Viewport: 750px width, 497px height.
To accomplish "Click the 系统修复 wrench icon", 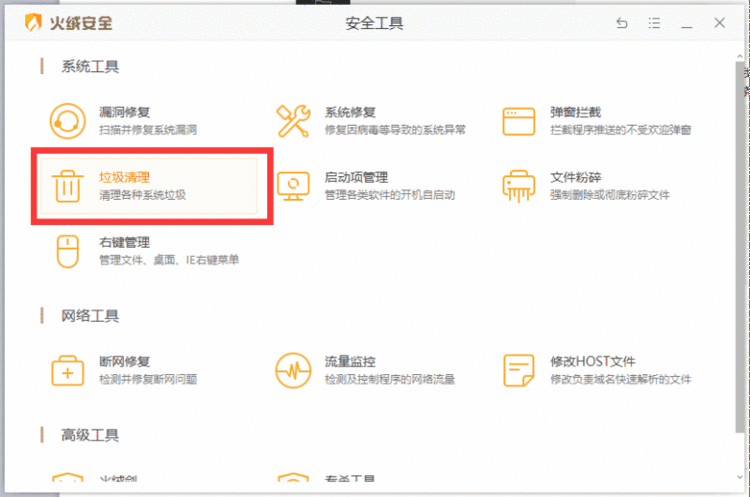I will tap(294, 120).
